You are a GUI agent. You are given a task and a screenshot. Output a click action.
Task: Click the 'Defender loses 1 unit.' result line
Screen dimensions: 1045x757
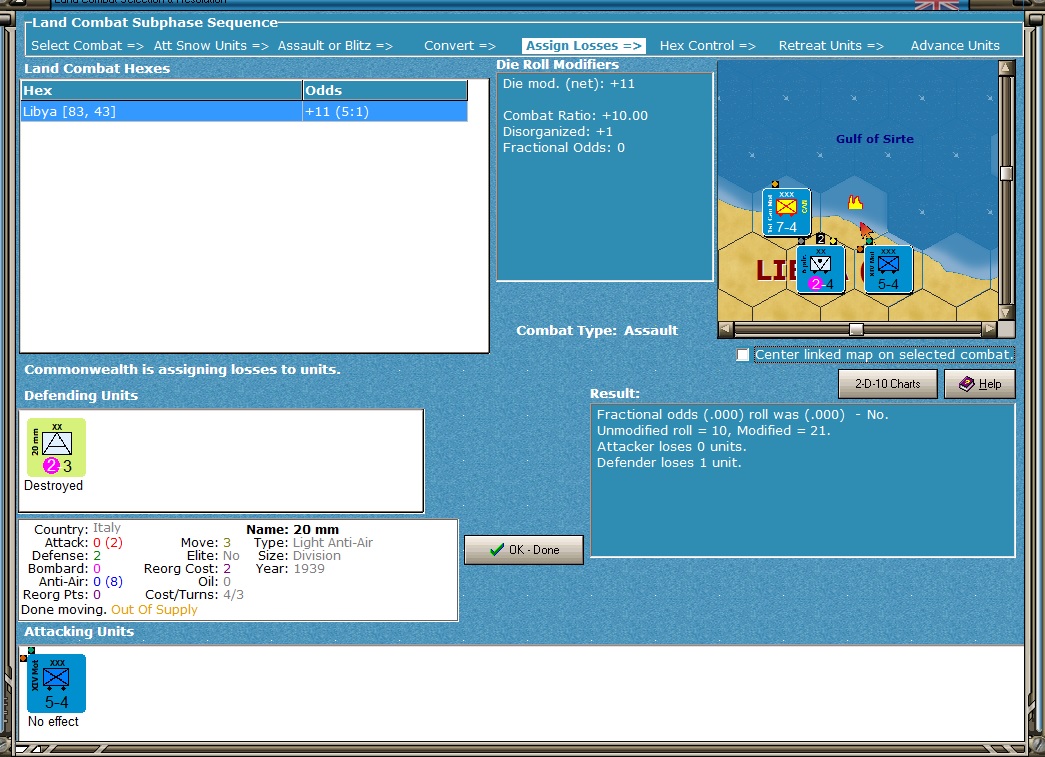pyautogui.click(x=669, y=462)
